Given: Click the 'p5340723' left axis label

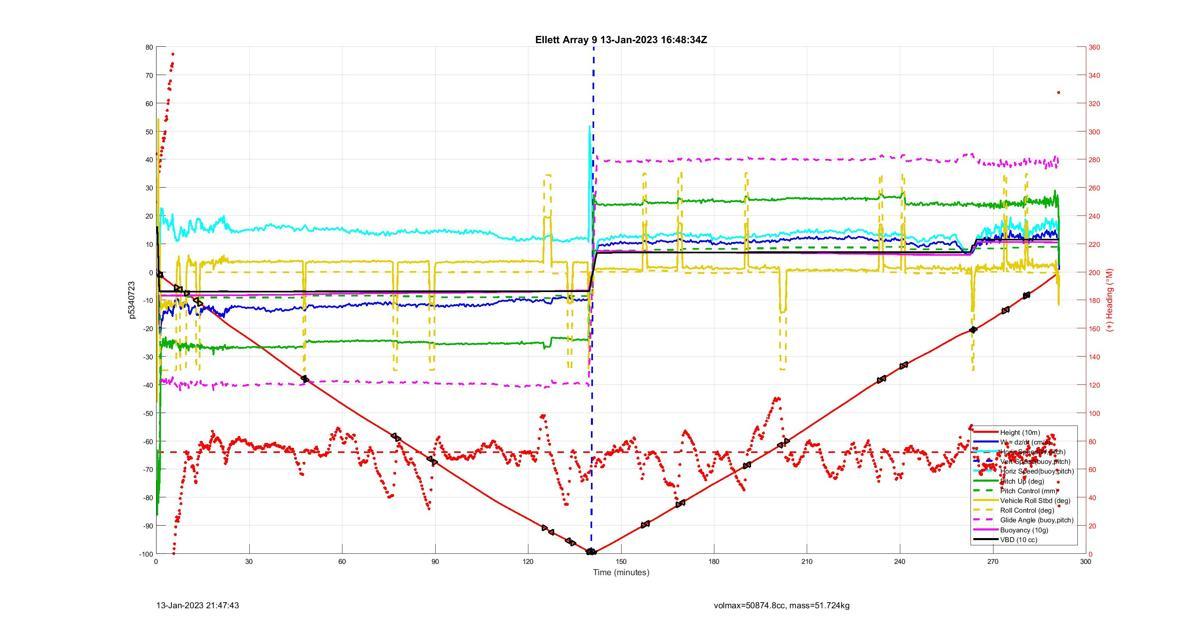Looking at the screenshot, I should tap(131, 300).
